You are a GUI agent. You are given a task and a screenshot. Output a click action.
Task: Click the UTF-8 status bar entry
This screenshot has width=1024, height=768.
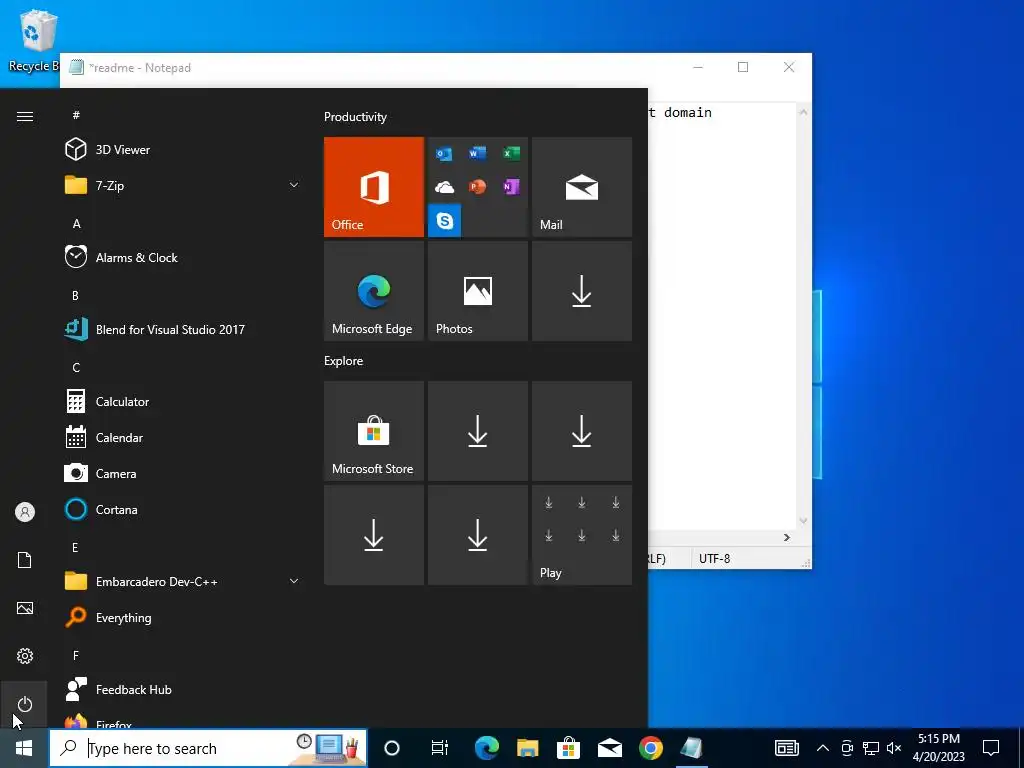click(x=714, y=558)
